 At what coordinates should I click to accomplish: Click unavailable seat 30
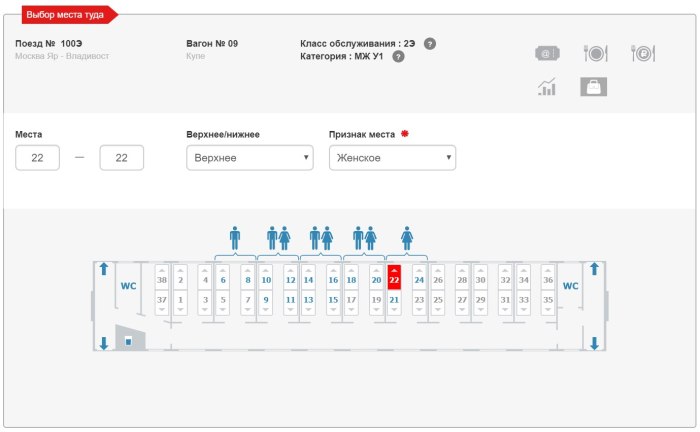(480, 277)
